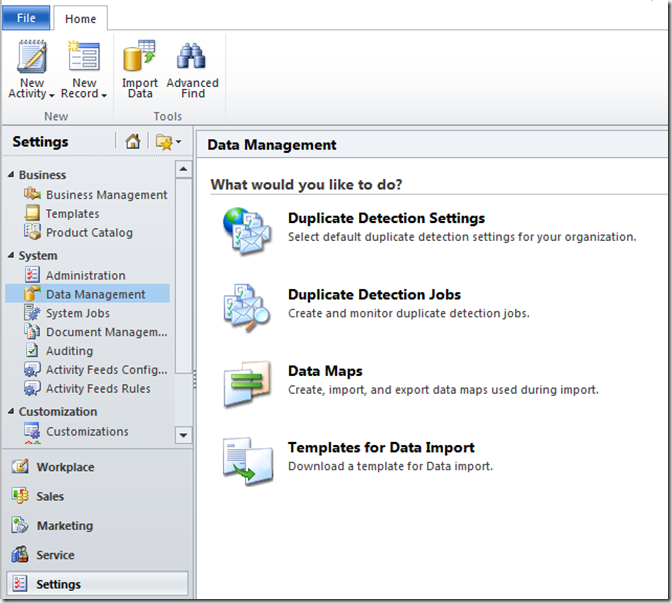This screenshot has height=603, width=672.
Task: Open Administration in the System tree
Action: pos(85,275)
